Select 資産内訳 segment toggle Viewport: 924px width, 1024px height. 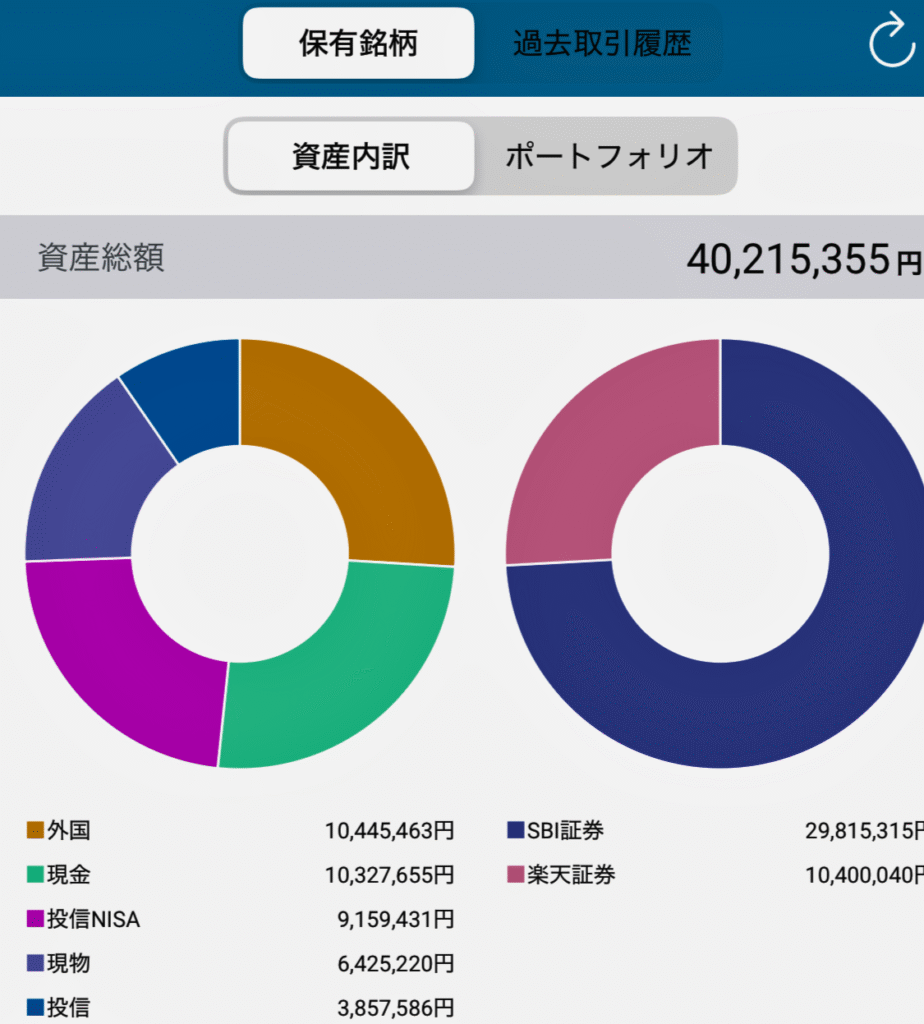[351, 157]
